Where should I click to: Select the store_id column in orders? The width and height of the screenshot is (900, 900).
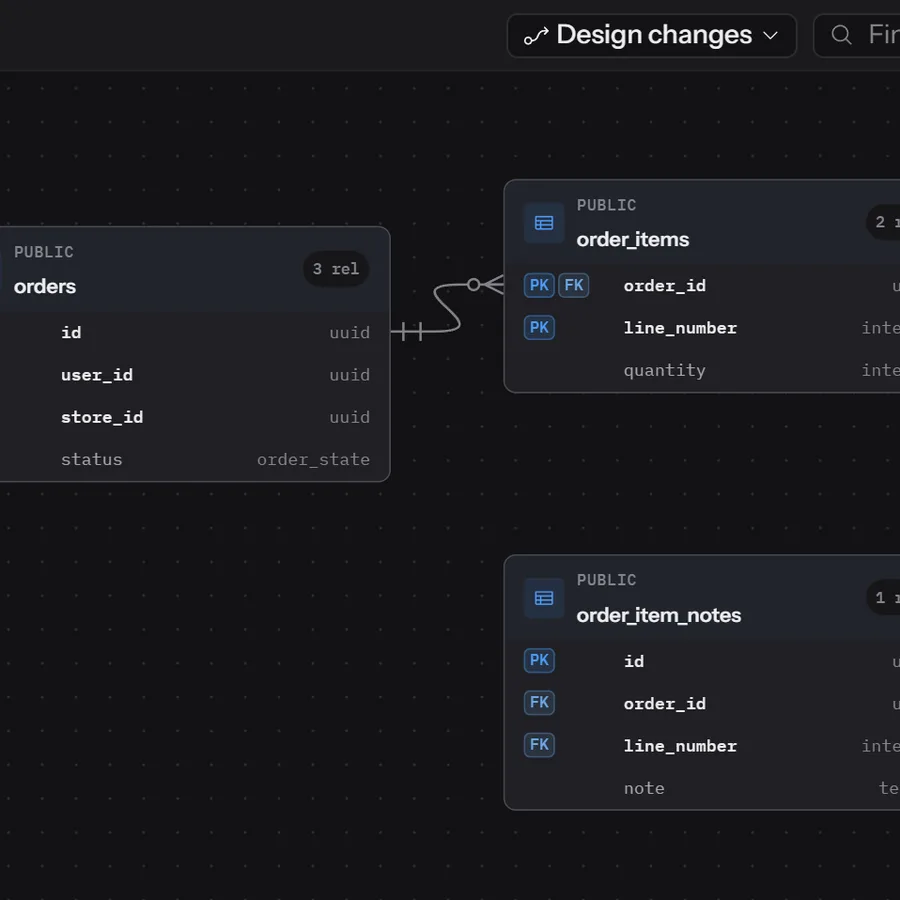(102, 417)
